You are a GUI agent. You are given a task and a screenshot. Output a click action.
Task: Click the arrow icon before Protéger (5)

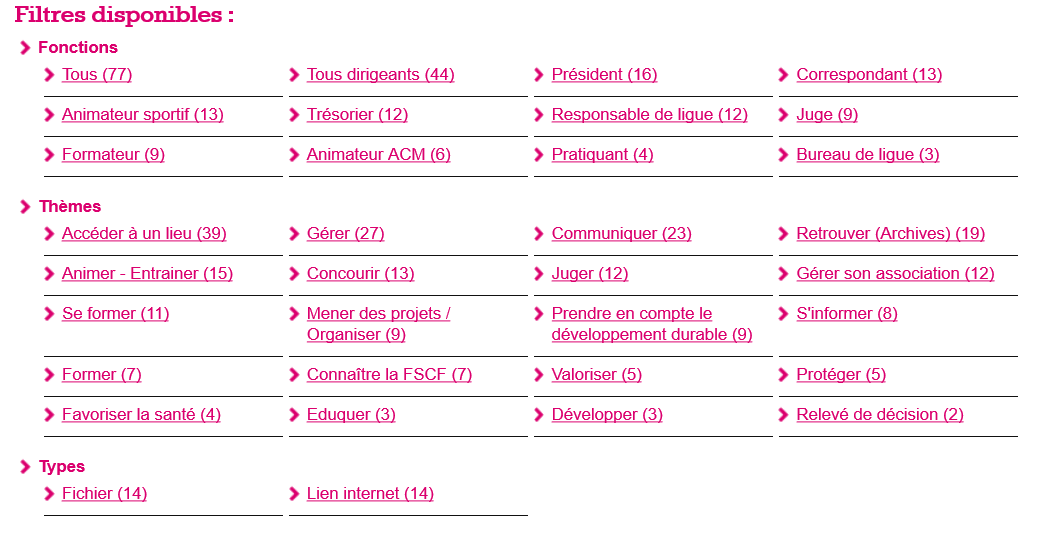point(784,375)
